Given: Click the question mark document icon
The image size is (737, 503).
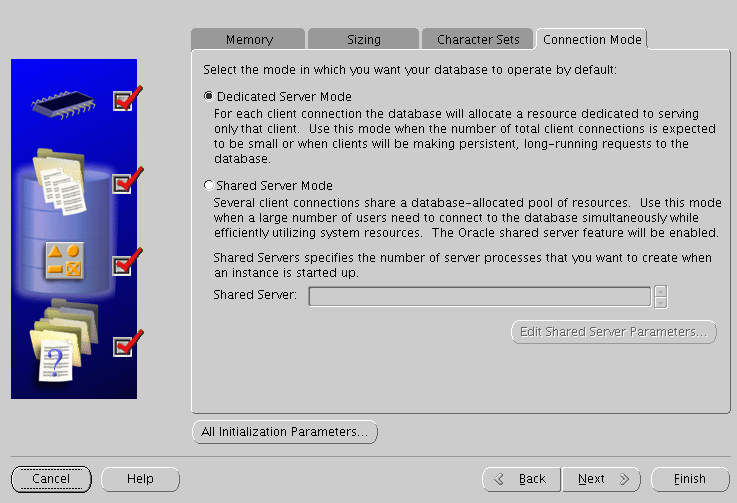Looking at the screenshot, I should [63, 339].
